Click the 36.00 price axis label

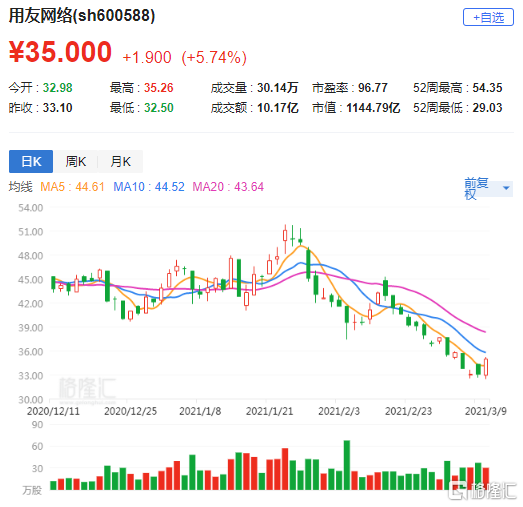click(x=31, y=352)
